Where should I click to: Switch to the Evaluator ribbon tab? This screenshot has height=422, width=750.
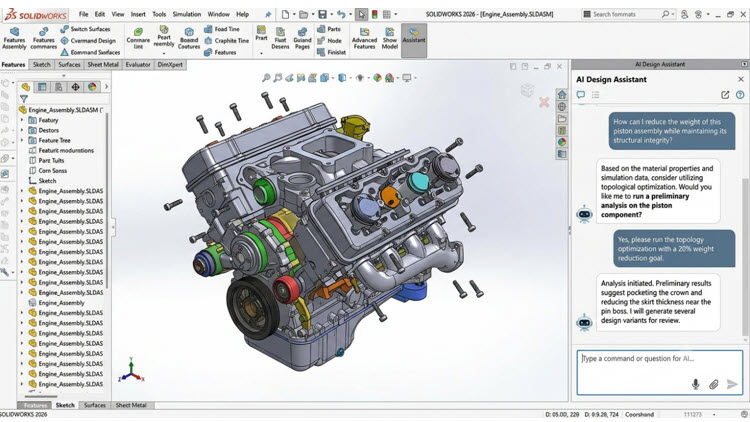coord(138,65)
